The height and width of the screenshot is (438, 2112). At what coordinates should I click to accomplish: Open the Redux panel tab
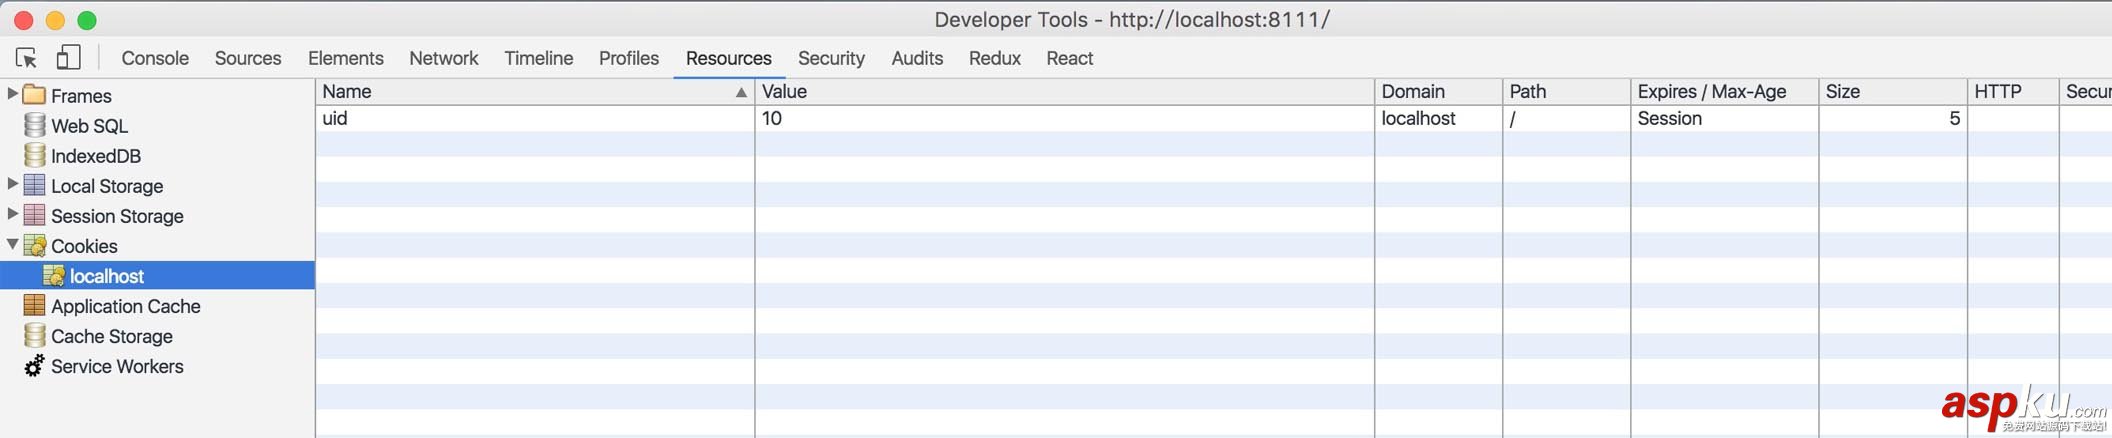click(x=994, y=58)
